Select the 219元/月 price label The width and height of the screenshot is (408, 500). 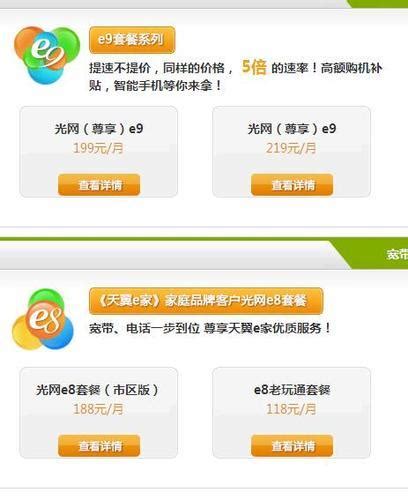291,148
